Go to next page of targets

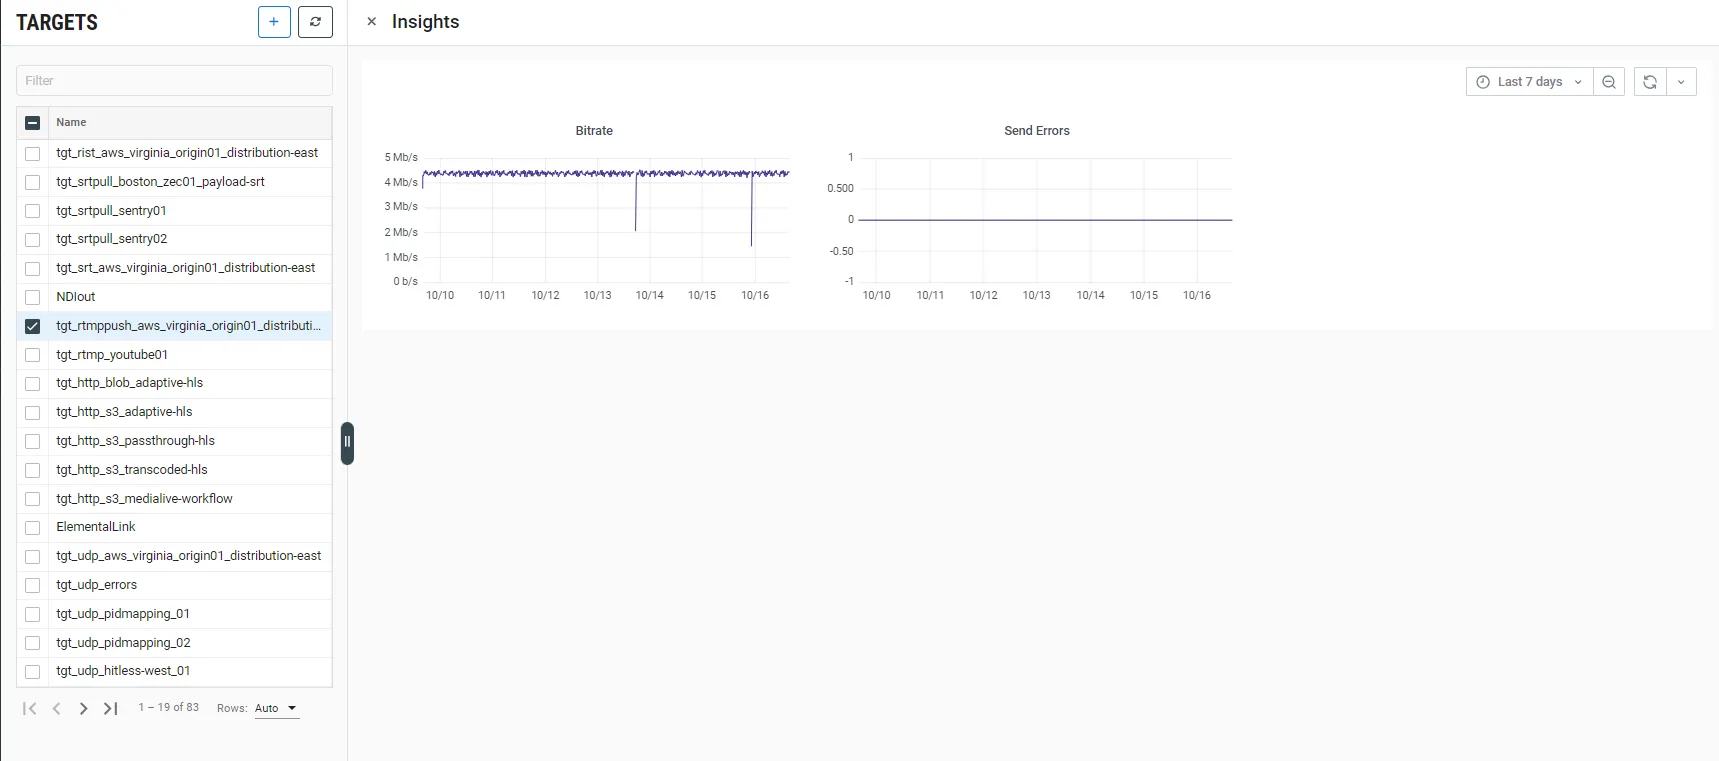(84, 708)
